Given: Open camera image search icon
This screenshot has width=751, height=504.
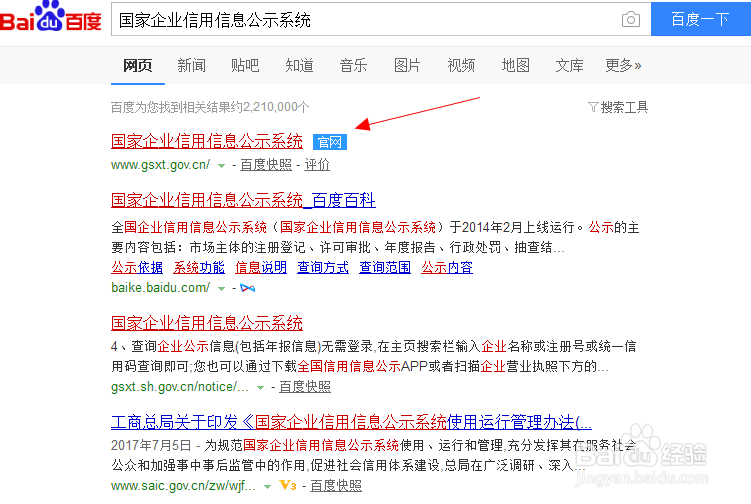Looking at the screenshot, I should (x=630, y=19).
